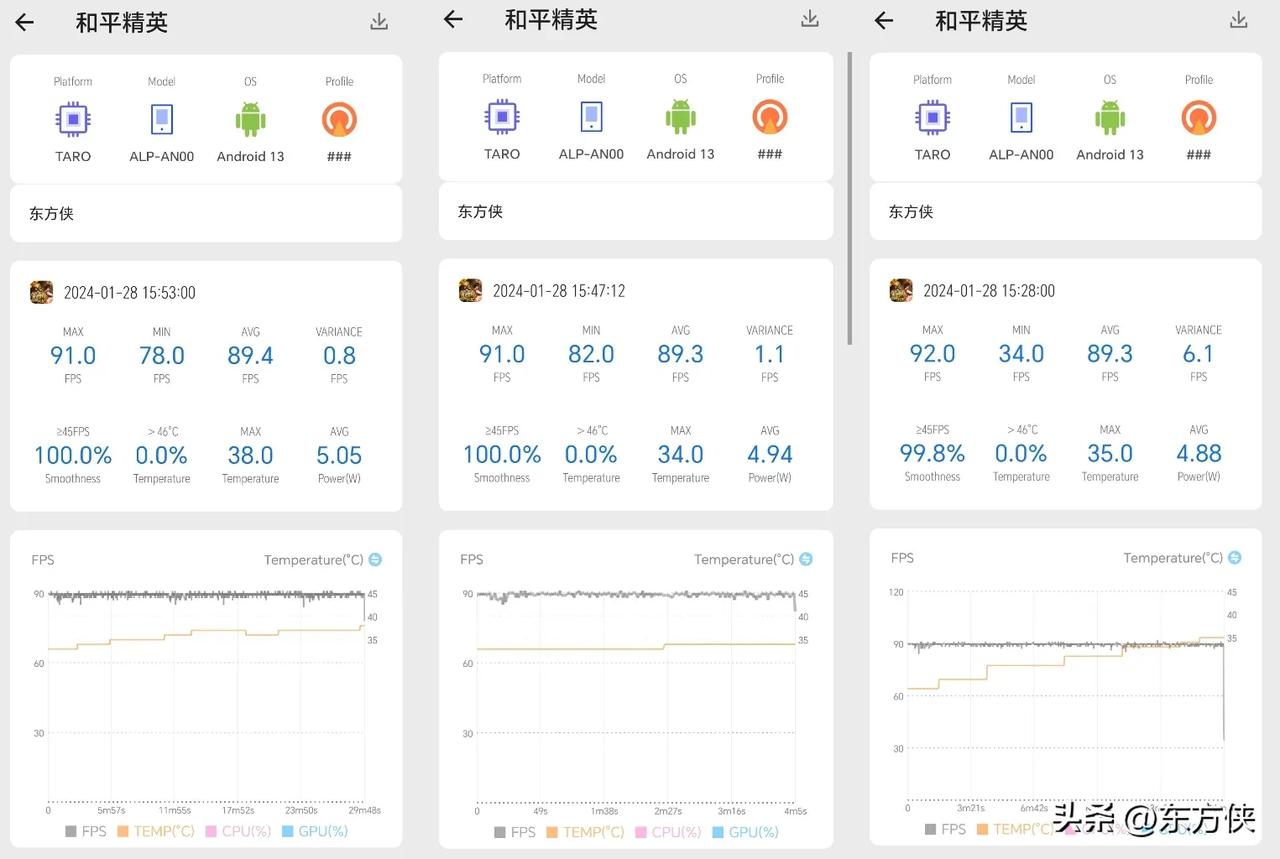Tap MAX temperature value 38.0

coord(250,456)
